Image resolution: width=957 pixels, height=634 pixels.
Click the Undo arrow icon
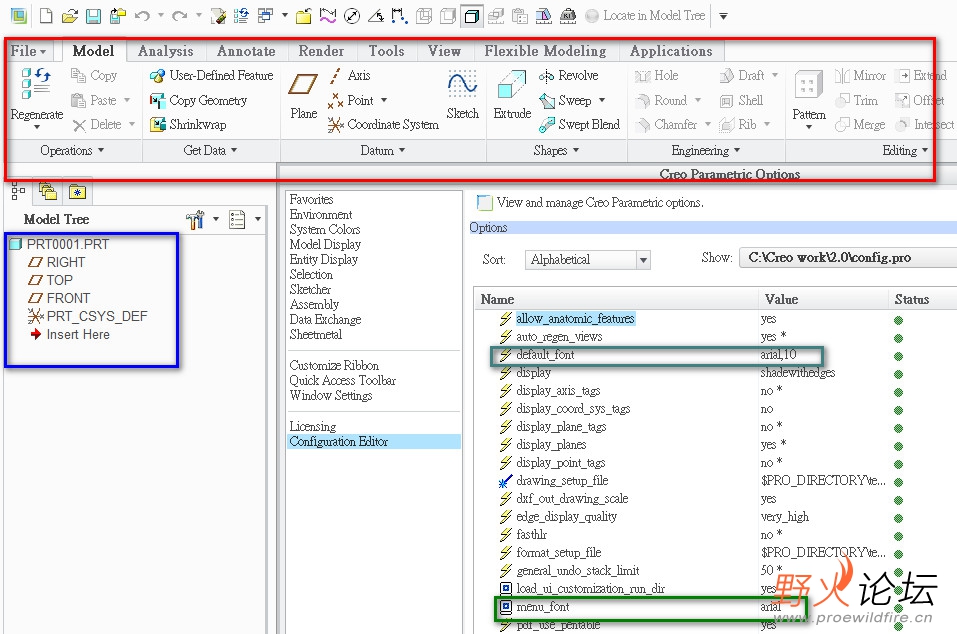click(142, 16)
